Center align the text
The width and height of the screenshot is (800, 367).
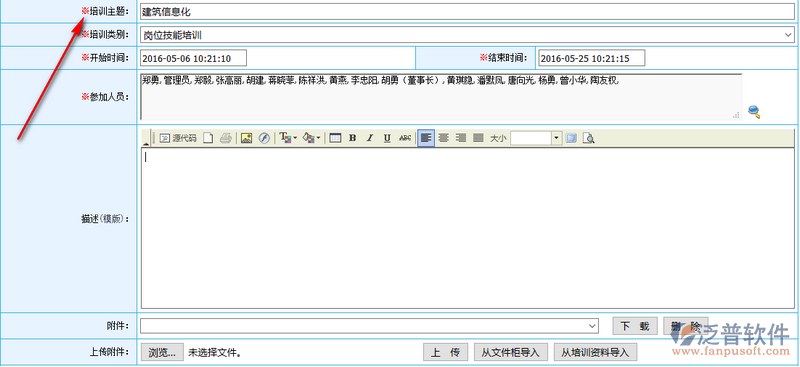[x=444, y=138]
